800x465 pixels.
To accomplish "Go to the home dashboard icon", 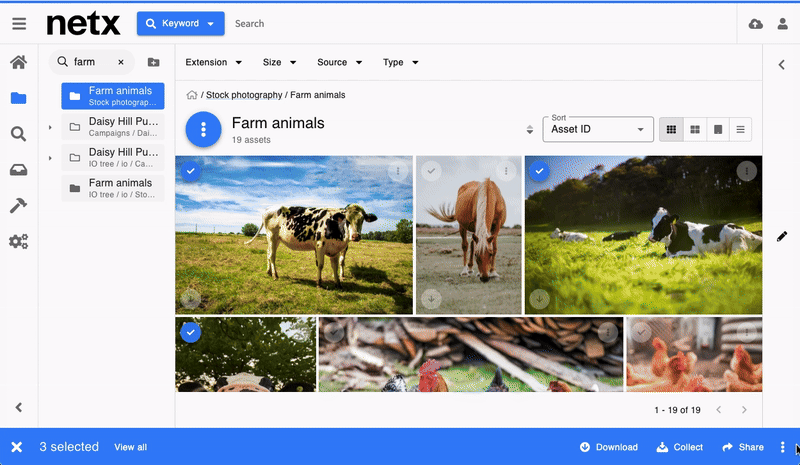I will pos(18,62).
